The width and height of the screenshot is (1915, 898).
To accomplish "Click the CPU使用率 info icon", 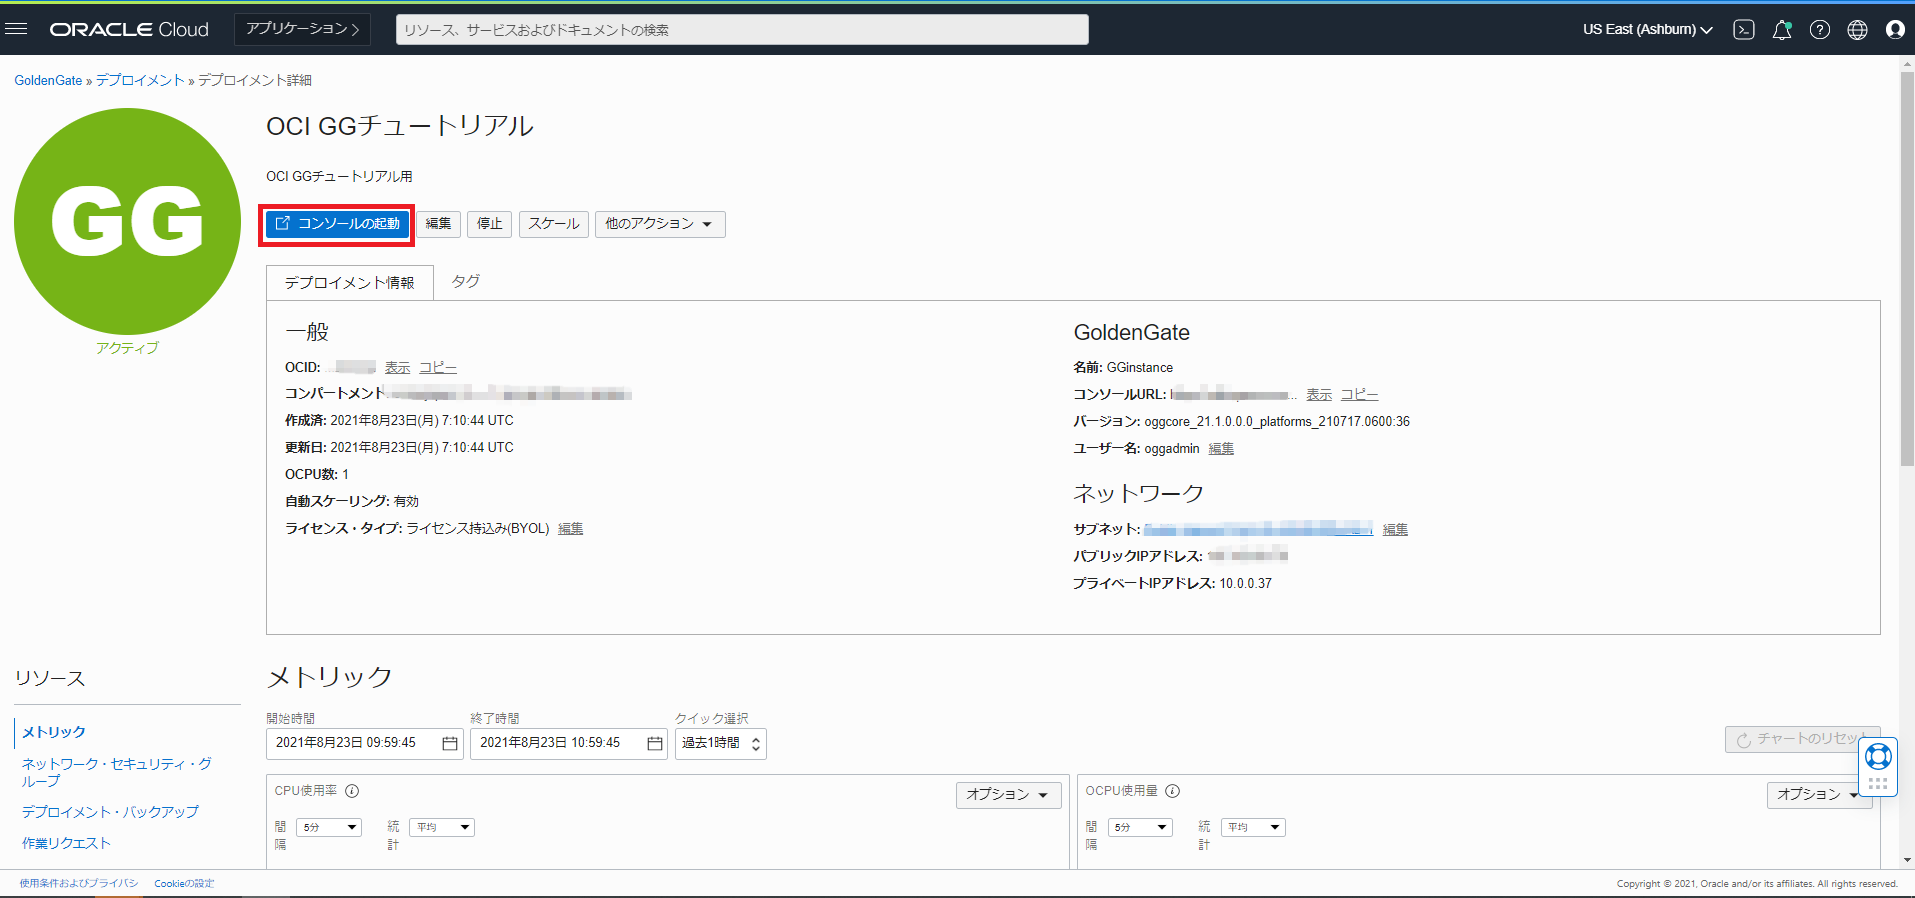I will [x=352, y=791].
